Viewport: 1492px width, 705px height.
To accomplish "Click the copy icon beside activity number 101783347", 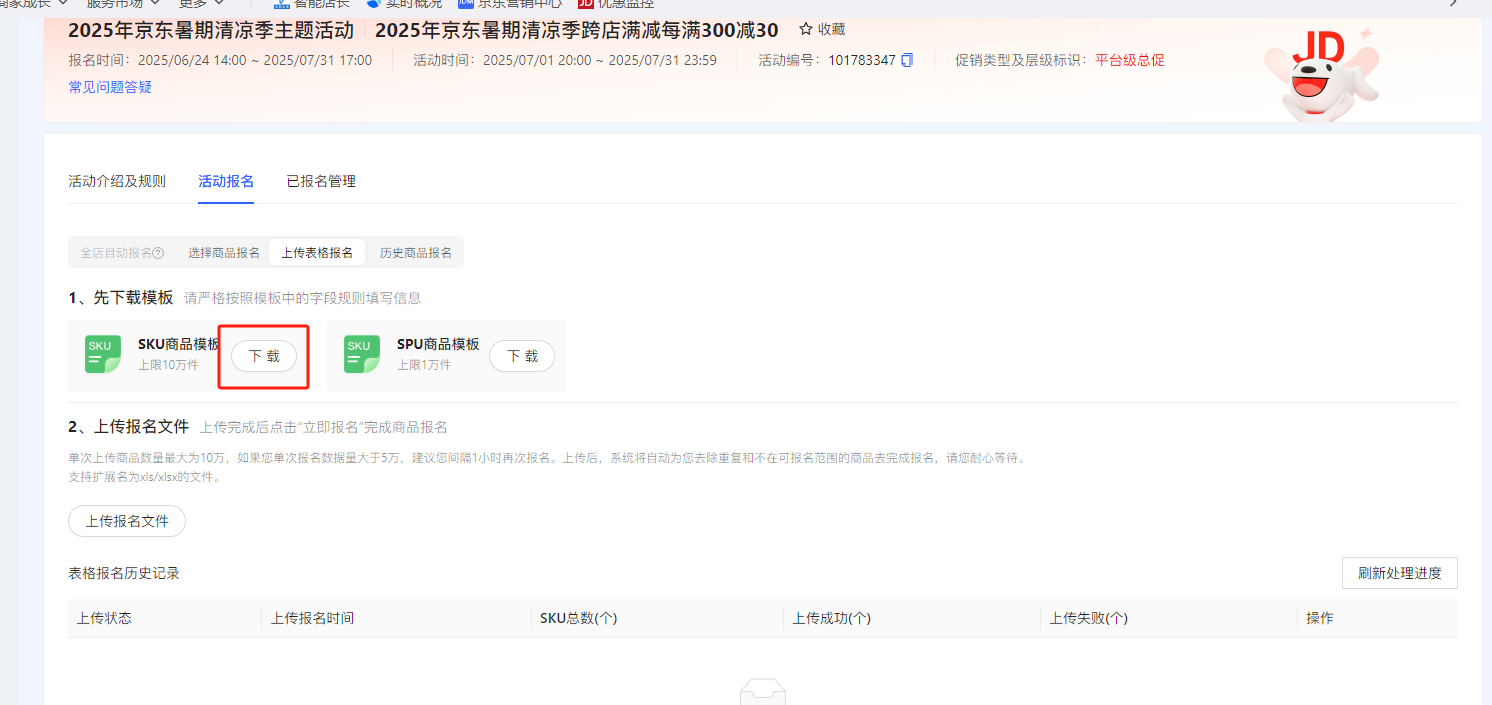I will pos(907,60).
